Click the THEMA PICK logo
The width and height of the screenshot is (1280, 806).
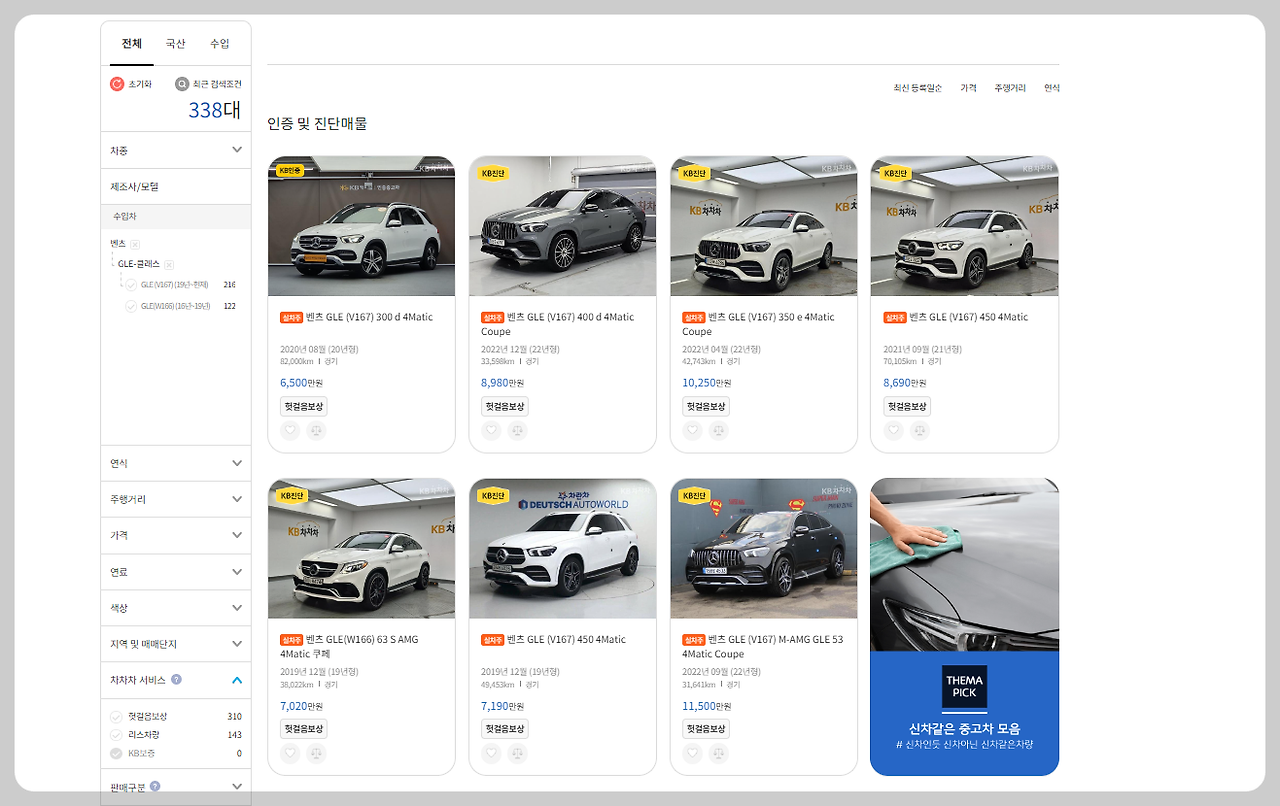click(964, 687)
